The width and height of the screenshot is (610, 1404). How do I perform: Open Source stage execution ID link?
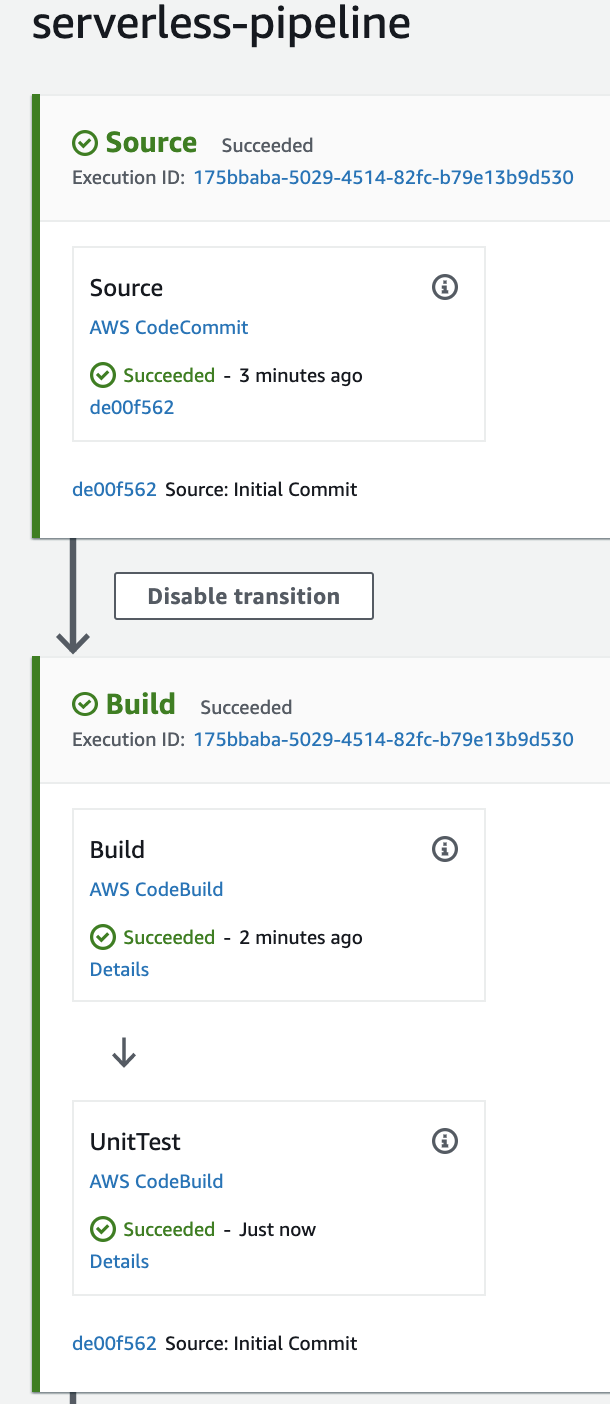[x=384, y=178]
